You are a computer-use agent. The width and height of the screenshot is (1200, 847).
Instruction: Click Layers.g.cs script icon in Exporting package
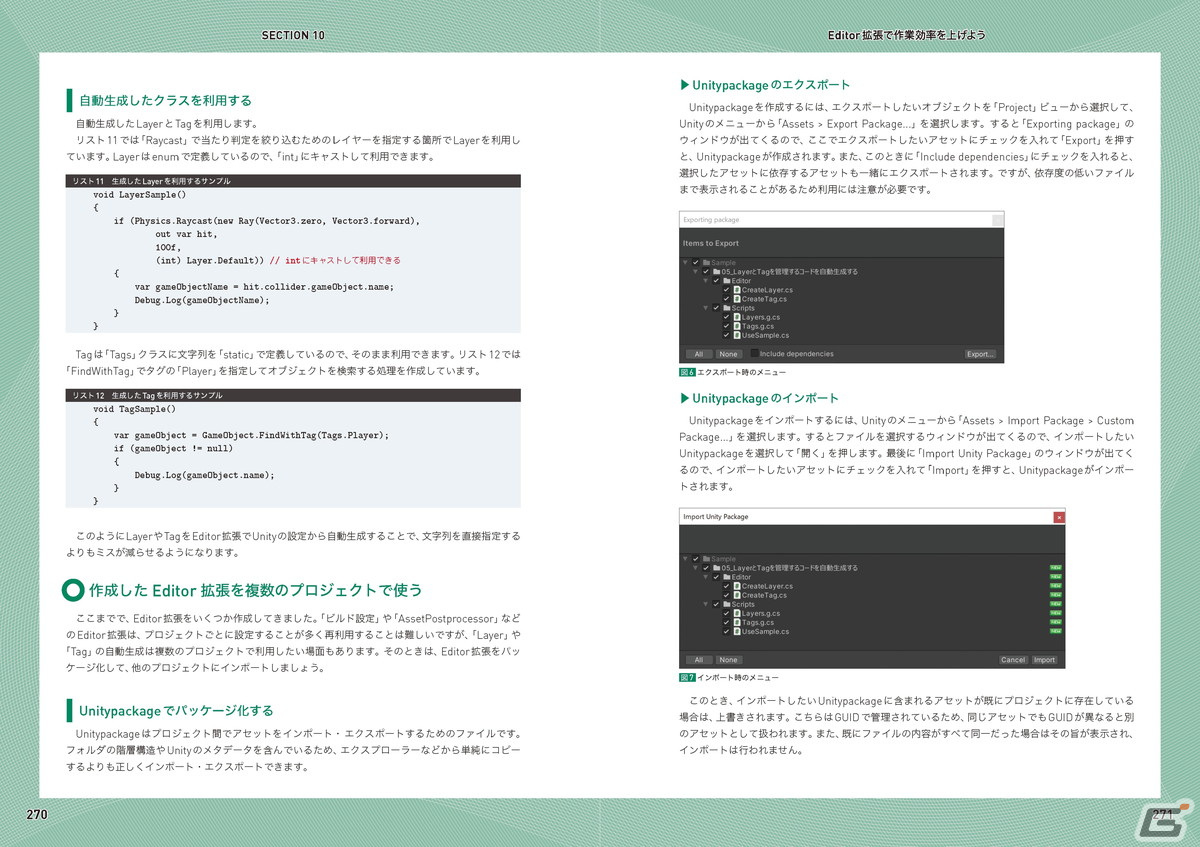click(x=737, y=317)
